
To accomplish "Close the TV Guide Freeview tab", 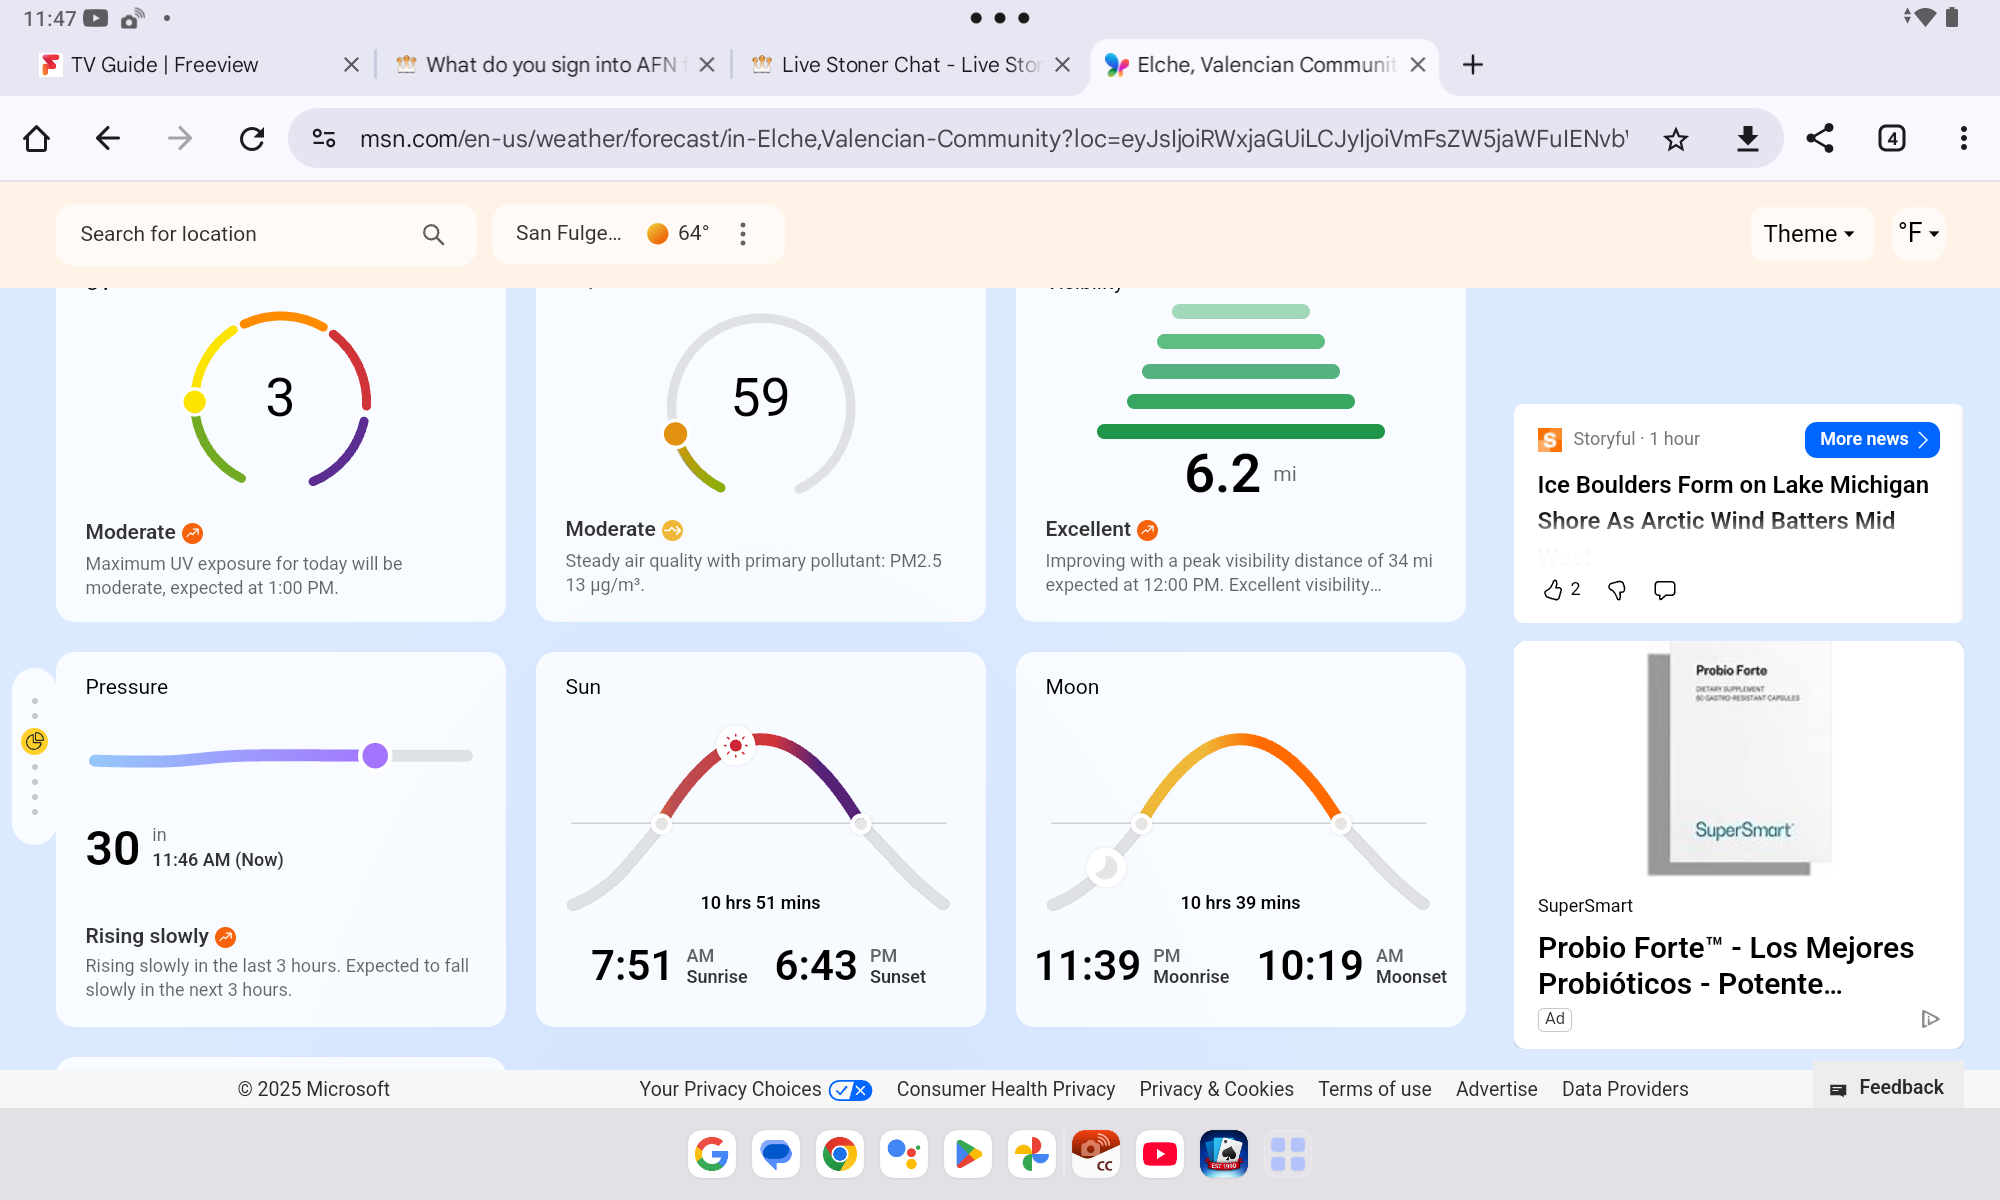I will click(x=351, y=65).
